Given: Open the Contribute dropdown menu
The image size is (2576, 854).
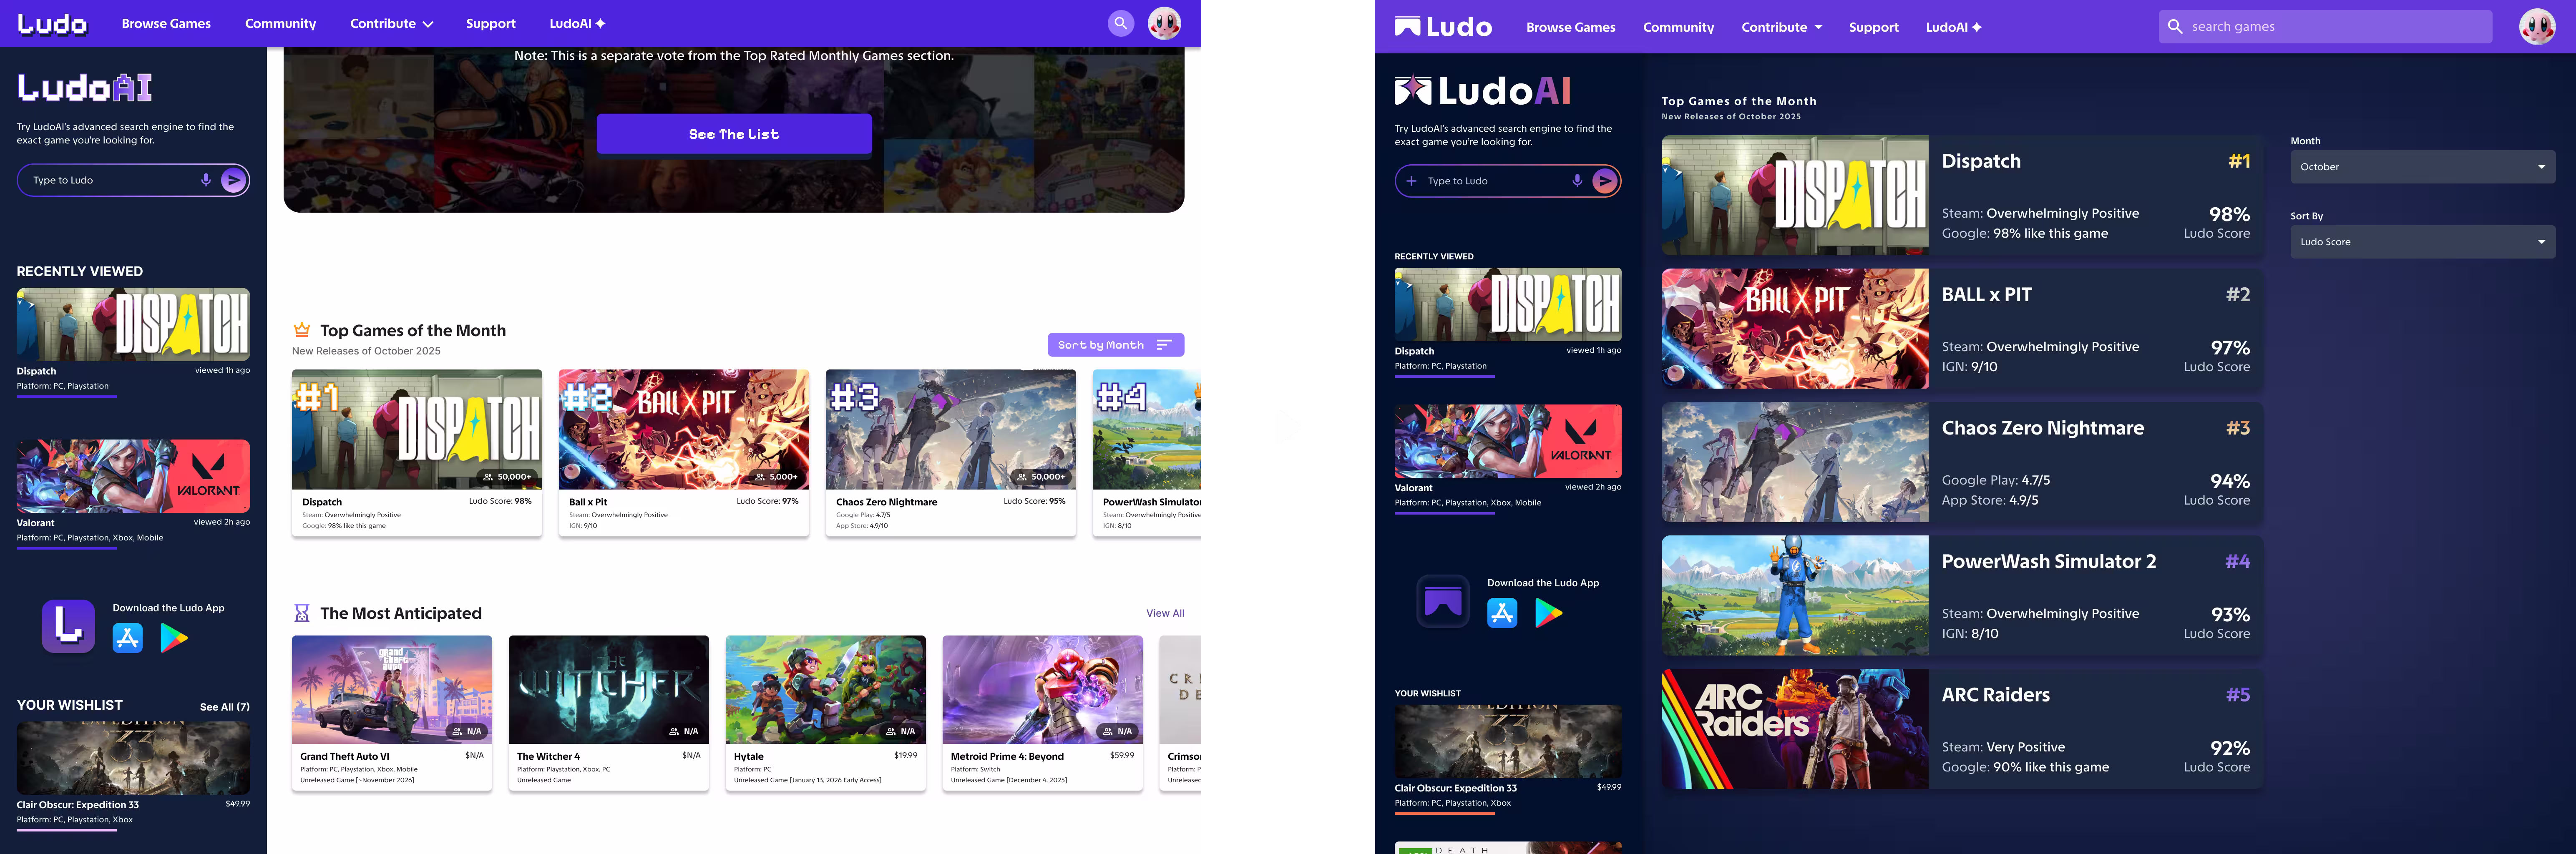Looking at the screenshot, I should coord(391,23).
